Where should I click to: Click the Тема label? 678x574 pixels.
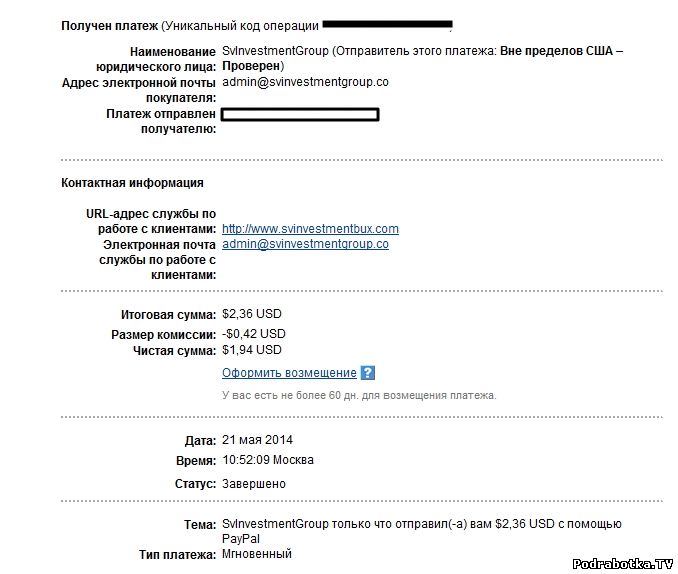tap(200, 524)
